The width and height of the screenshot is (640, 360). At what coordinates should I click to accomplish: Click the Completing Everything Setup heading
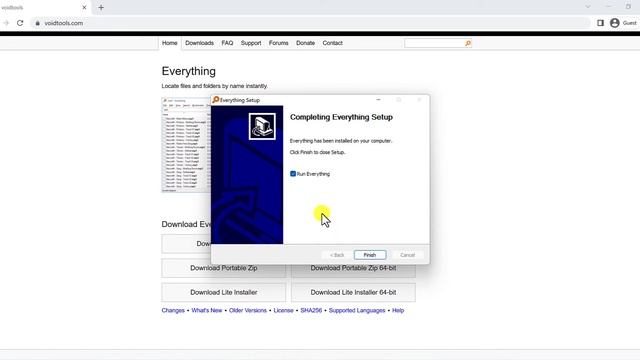coord(341,117)
